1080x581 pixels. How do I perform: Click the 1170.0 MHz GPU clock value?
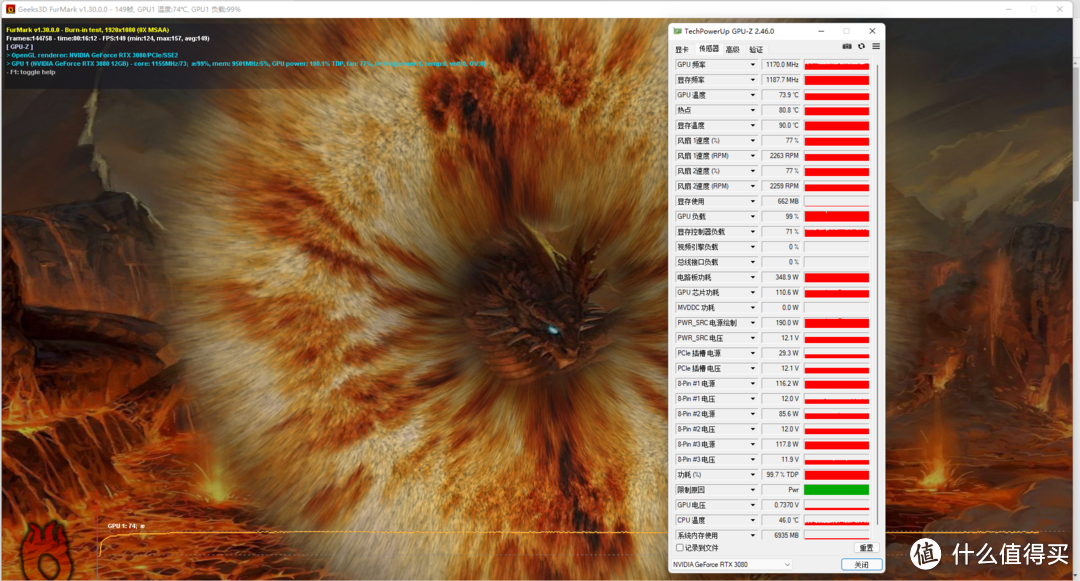click(781, 65)
